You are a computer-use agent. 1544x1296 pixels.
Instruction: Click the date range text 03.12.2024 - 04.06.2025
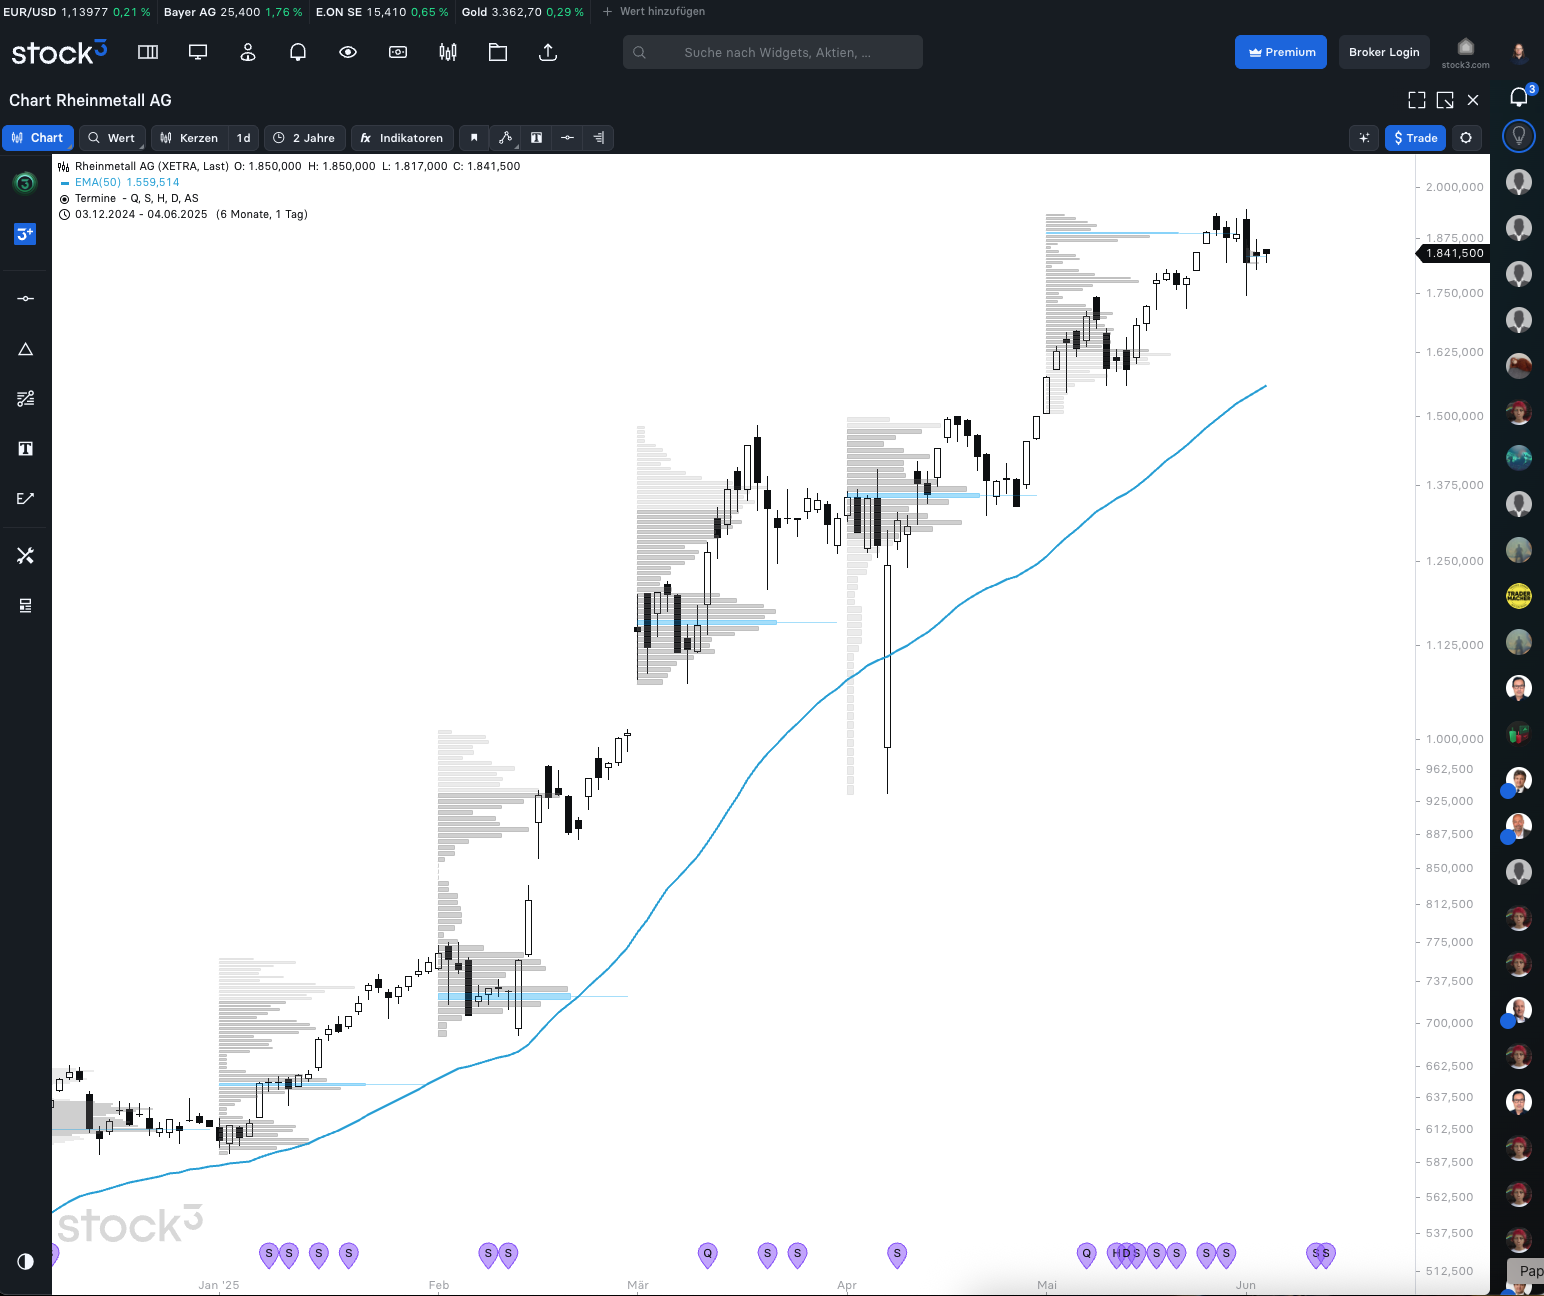point(141,214)
